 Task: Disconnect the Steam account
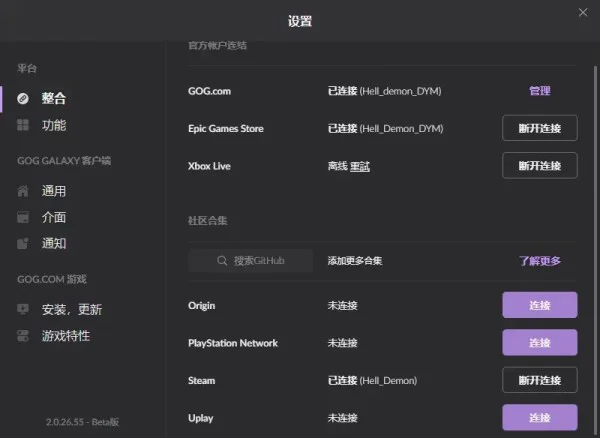click(x=540, y=380)
